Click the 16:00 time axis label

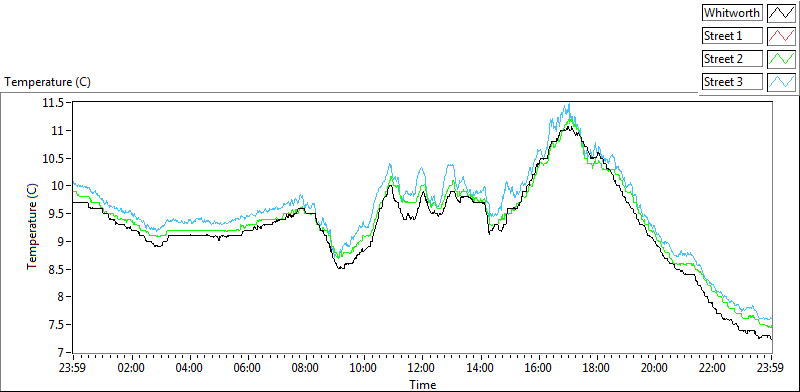pos(539,368)
